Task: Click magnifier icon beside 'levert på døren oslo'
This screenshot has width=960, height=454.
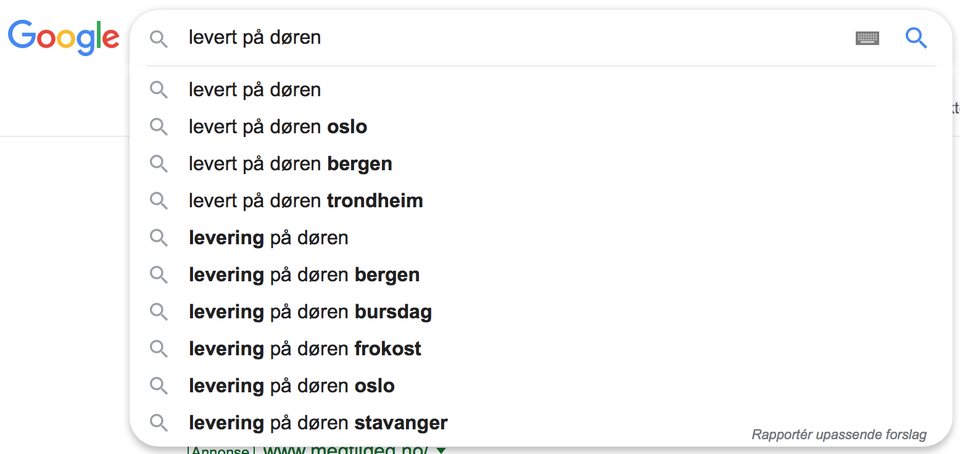Action: (x=159, y=127)
